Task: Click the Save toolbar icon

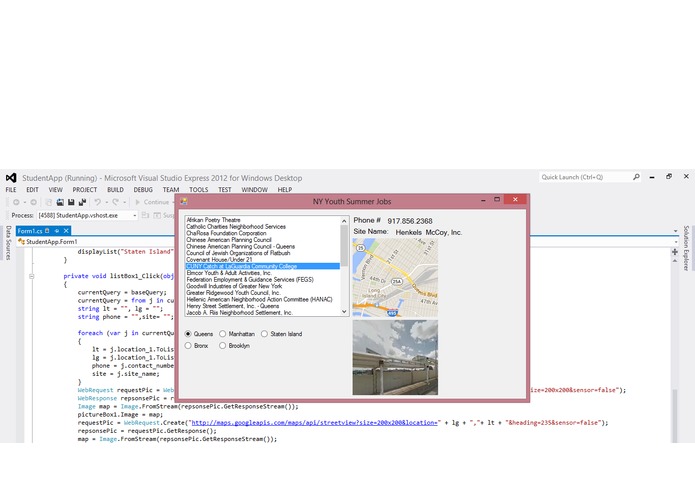Action: 71,202
